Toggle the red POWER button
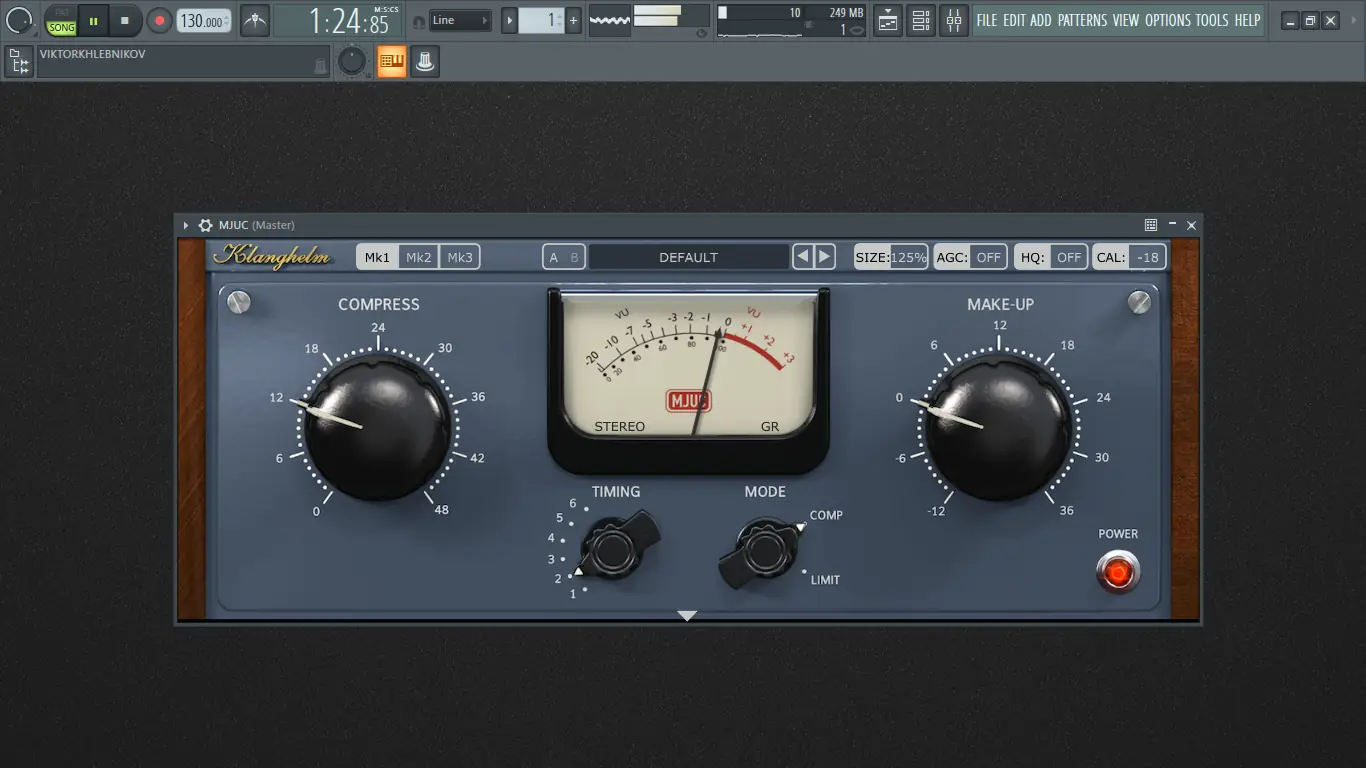 (1117, 573)
